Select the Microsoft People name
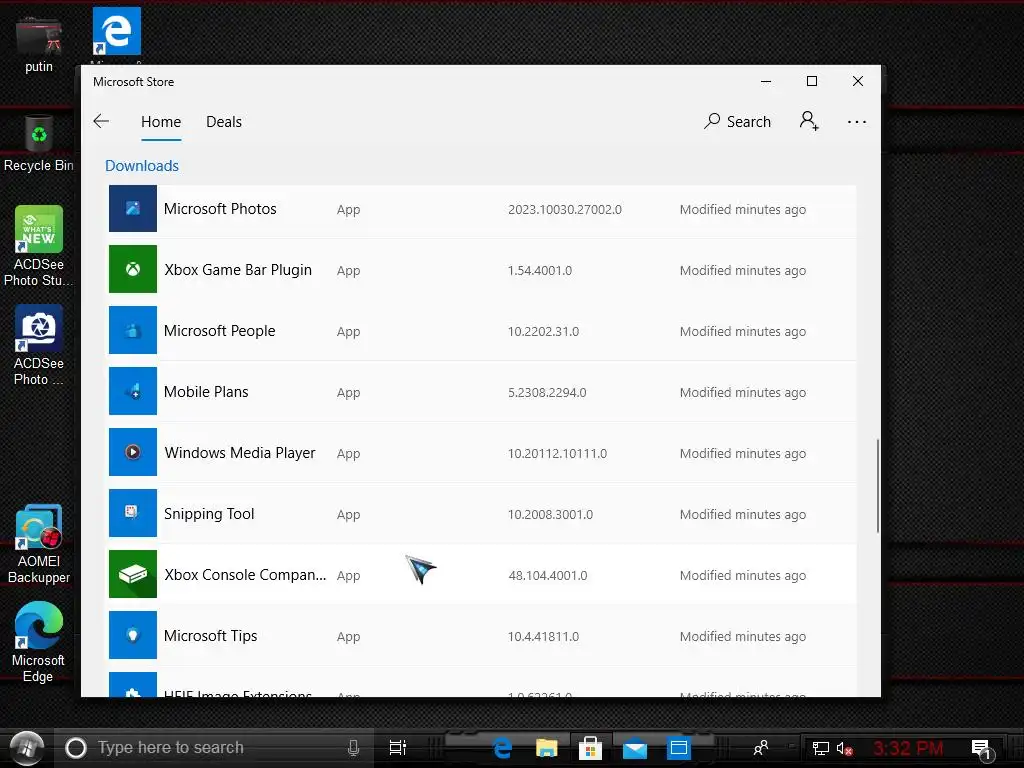The width and height of the screenshot is (1024, 768). tap(219, 331)
